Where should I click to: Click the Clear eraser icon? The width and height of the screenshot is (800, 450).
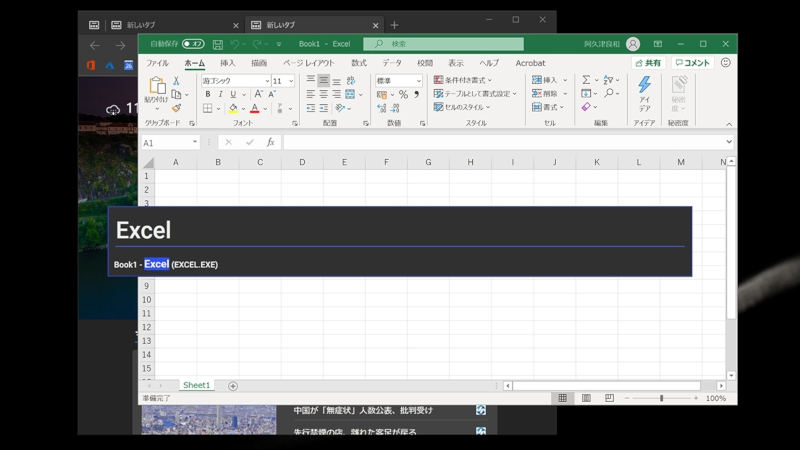point(586,107)
